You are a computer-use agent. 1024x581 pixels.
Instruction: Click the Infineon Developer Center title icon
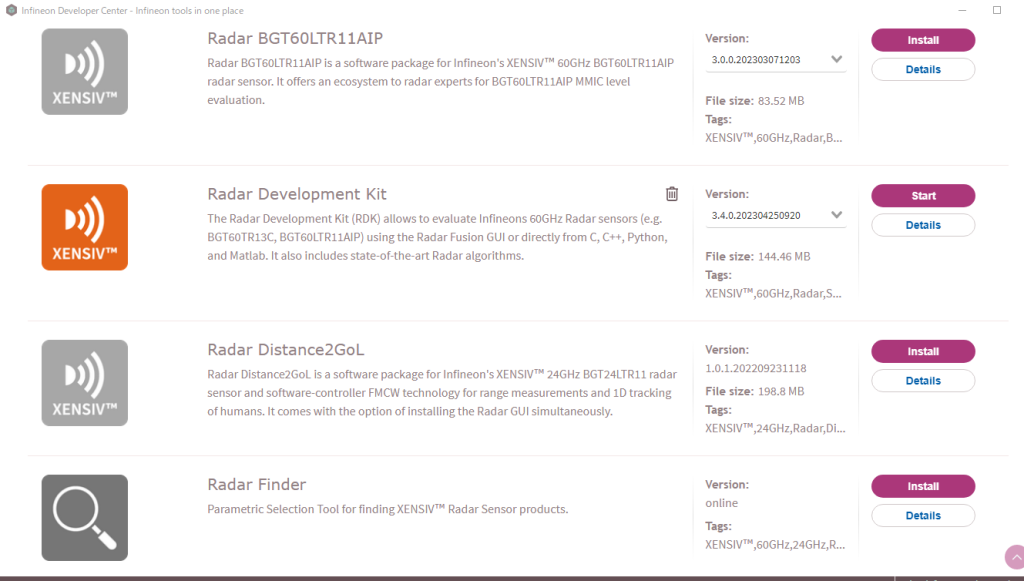(11, 10)
